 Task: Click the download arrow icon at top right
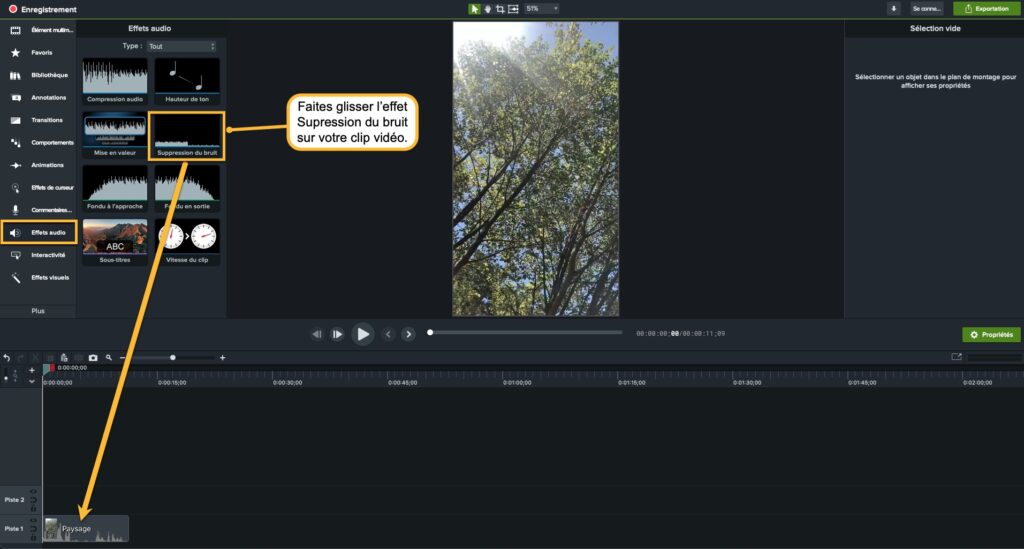tap(893, 8)
